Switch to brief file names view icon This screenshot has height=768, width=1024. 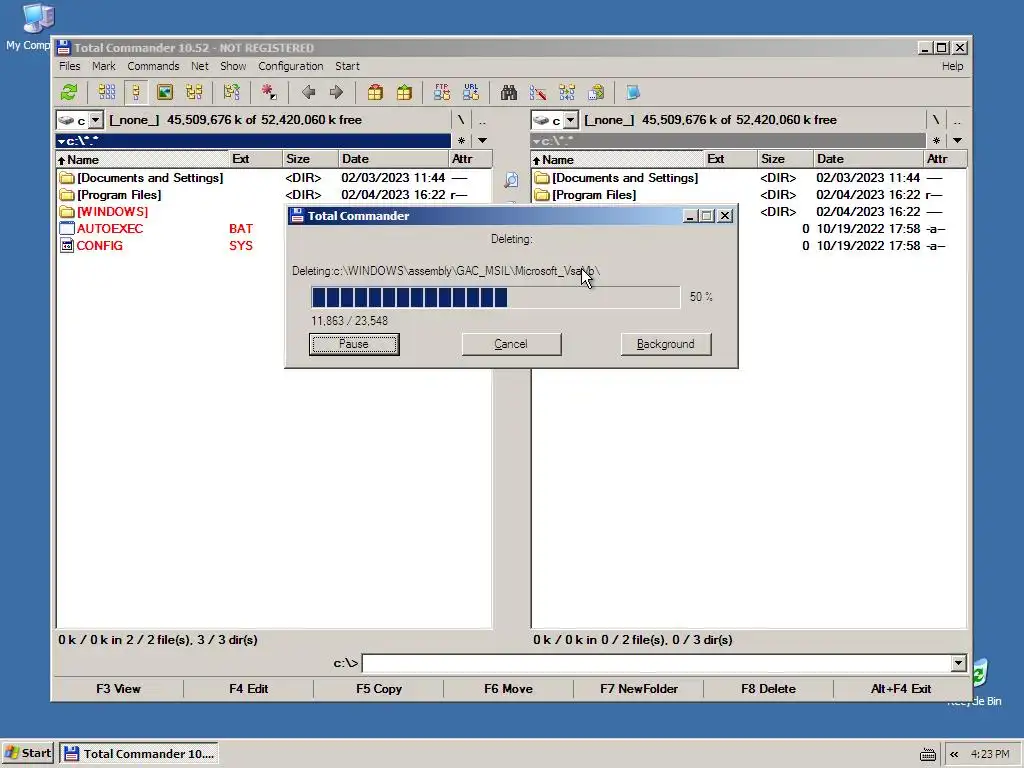pyautogui.click(x=106, y=92)
